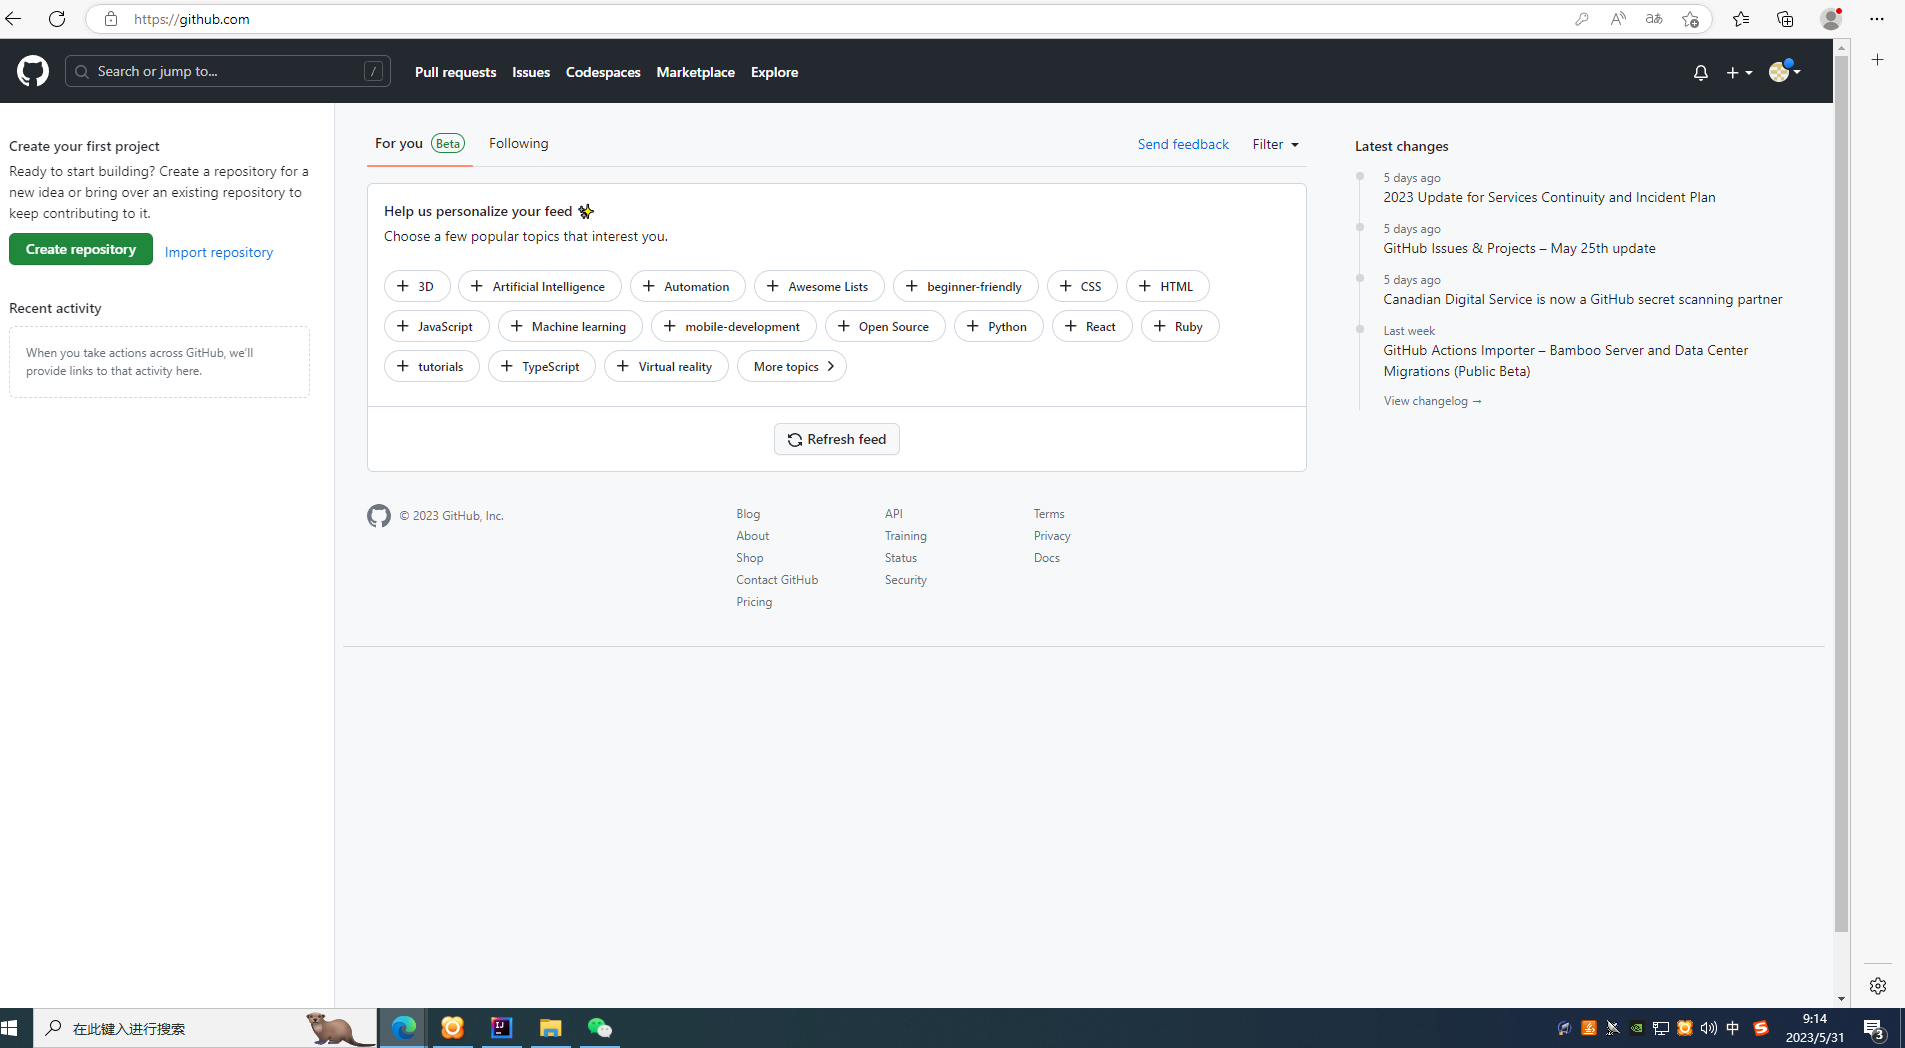The image size is (1905, 1048).
Task: Open IntelliJ IDEA from the taskbar
Action: (x=501, y=1028)
